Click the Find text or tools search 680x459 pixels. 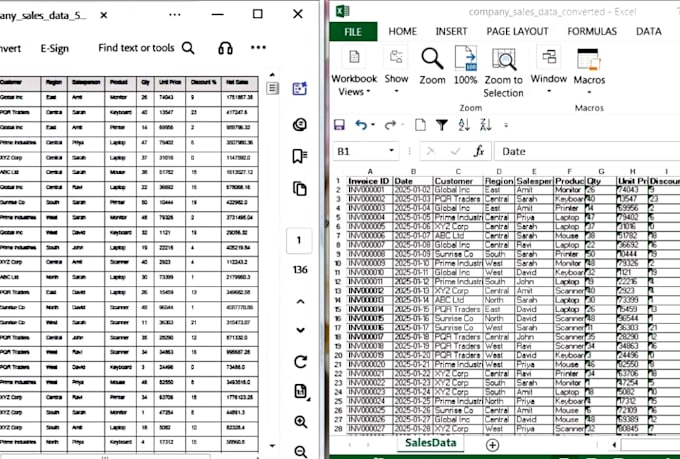point(146,48)
